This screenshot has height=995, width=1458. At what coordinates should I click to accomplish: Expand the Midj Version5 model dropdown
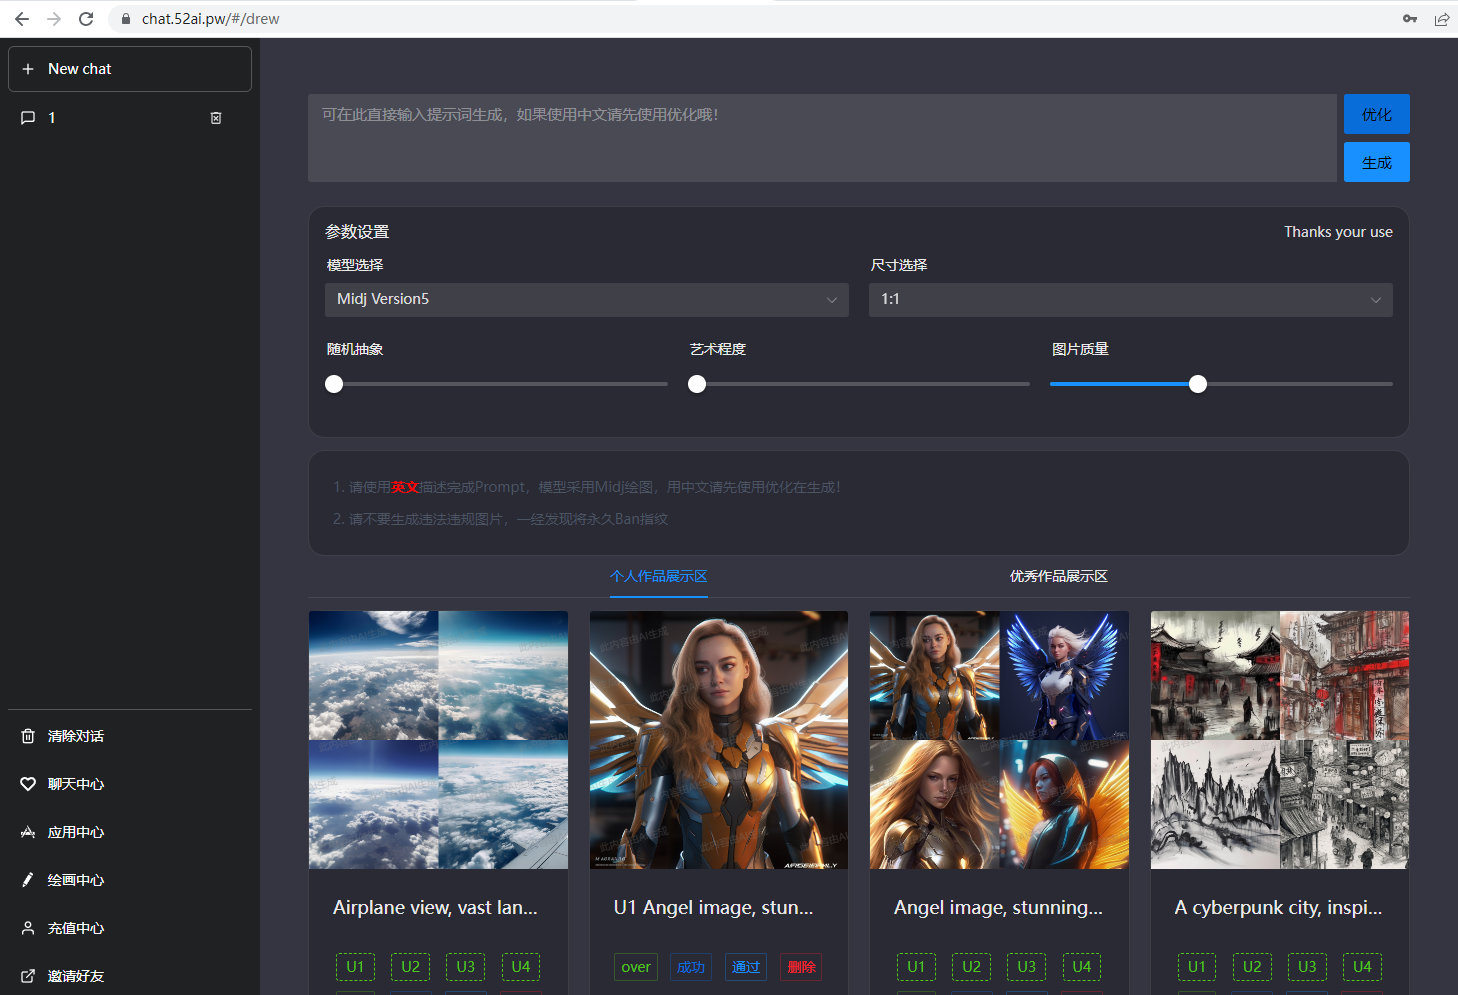587,300
